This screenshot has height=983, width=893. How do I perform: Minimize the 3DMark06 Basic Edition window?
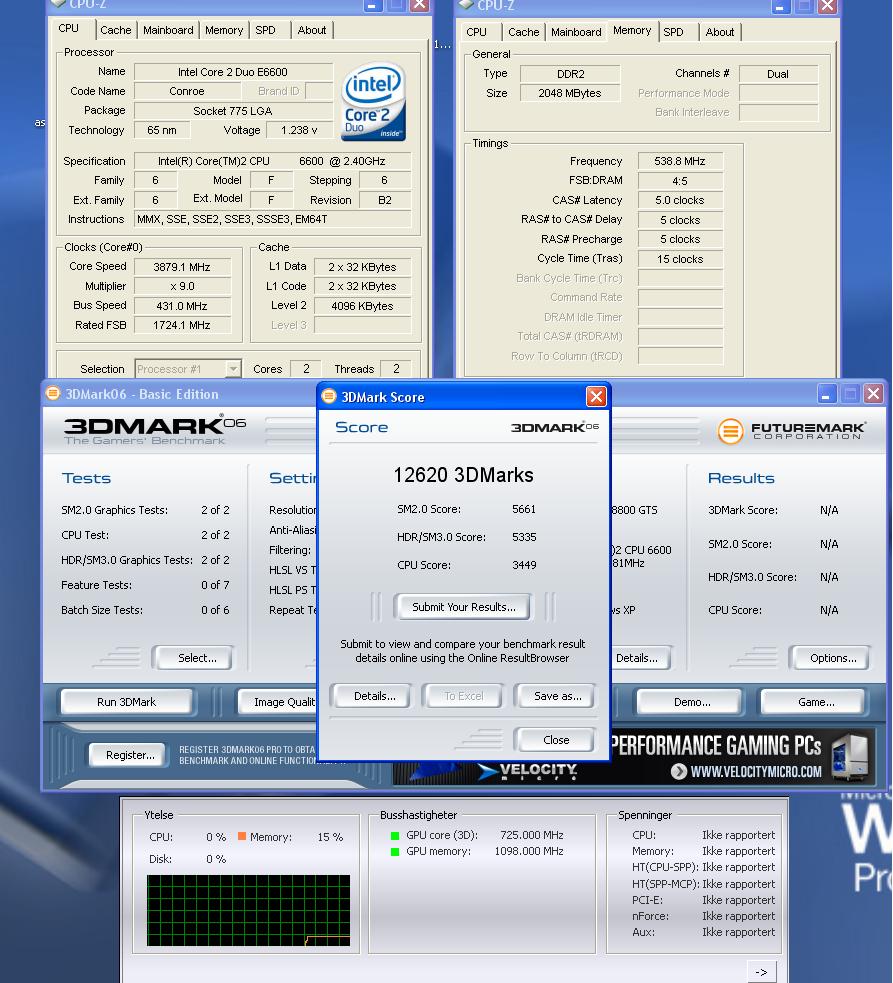point(827,394)
